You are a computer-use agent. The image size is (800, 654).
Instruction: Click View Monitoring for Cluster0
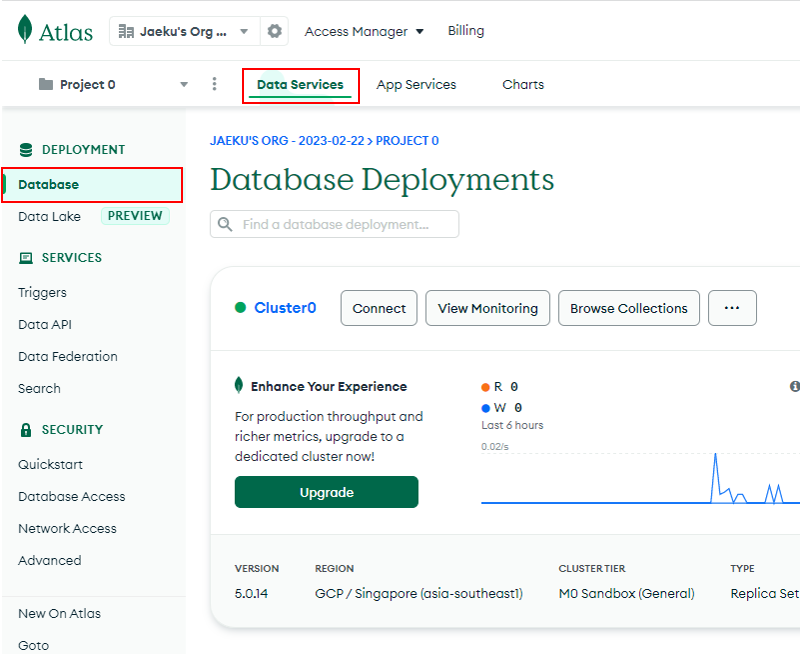coord(488,309)
